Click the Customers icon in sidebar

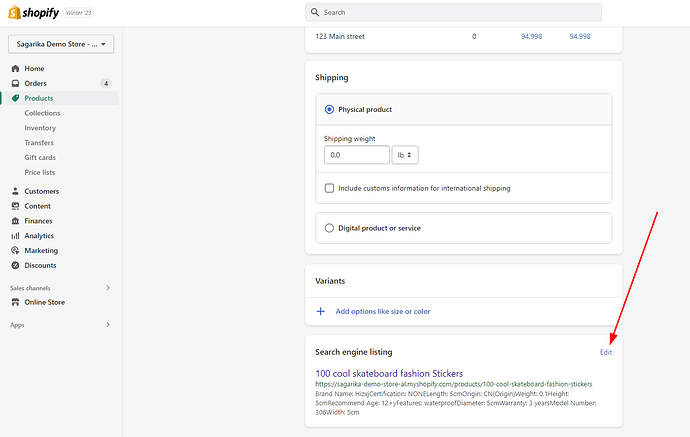click(15, 191)
